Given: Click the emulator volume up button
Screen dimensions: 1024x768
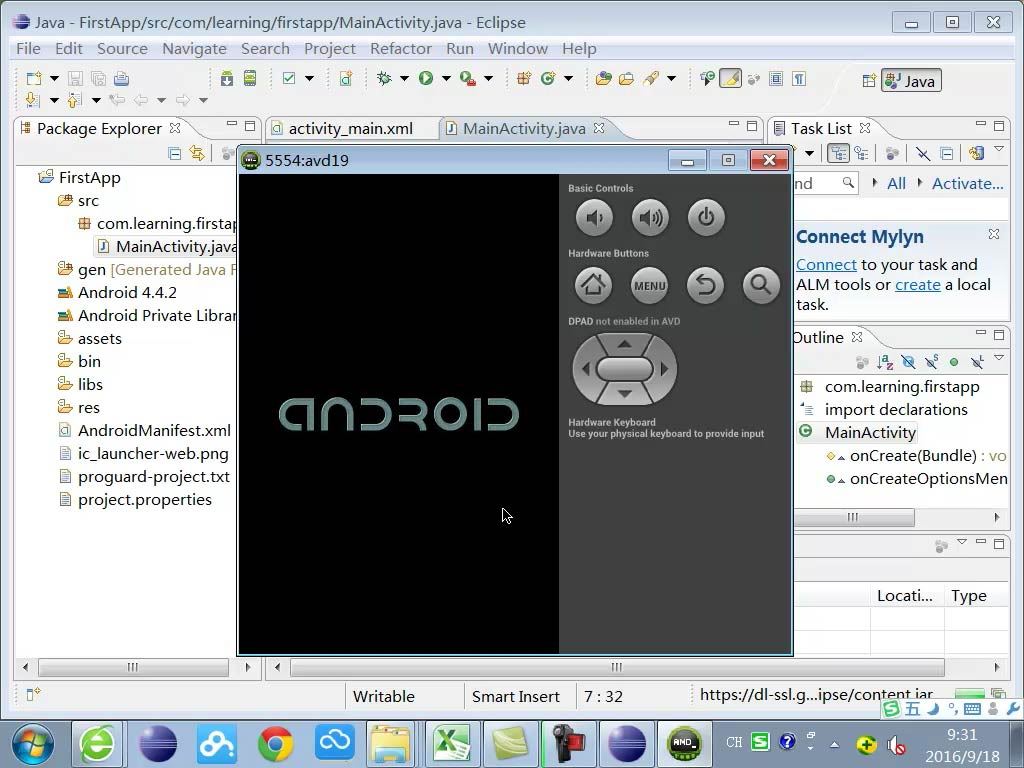Looking at the screenshot, I should [x=650, y=218].
